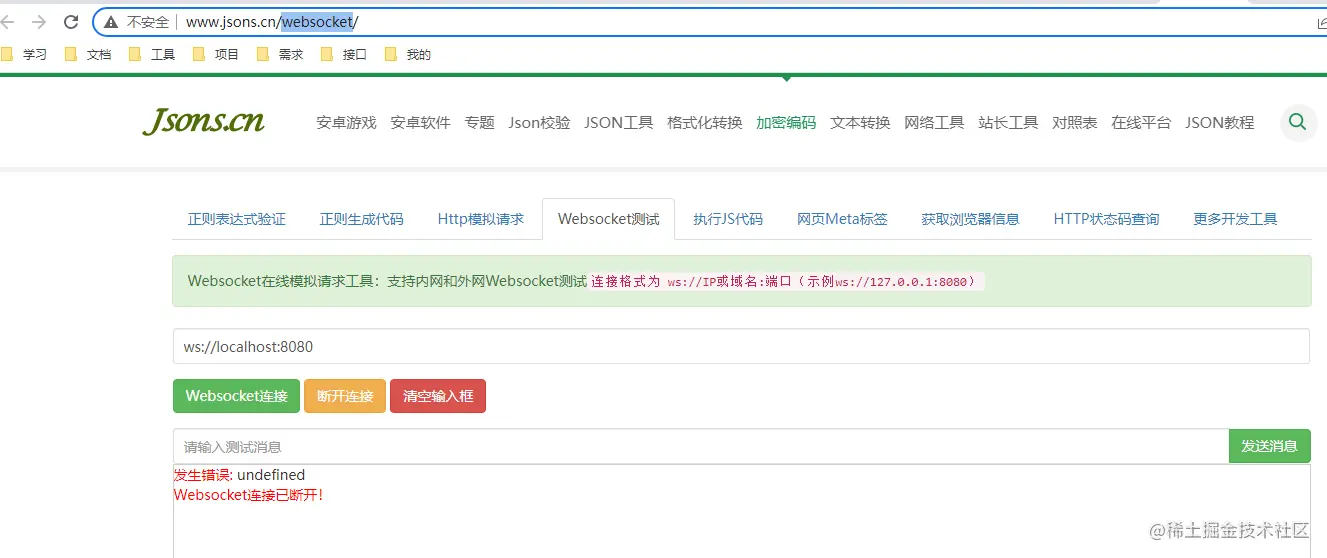Click the browser forward arrow
The width and height of the screenshot is (1327, 558).
pos(39,21)
